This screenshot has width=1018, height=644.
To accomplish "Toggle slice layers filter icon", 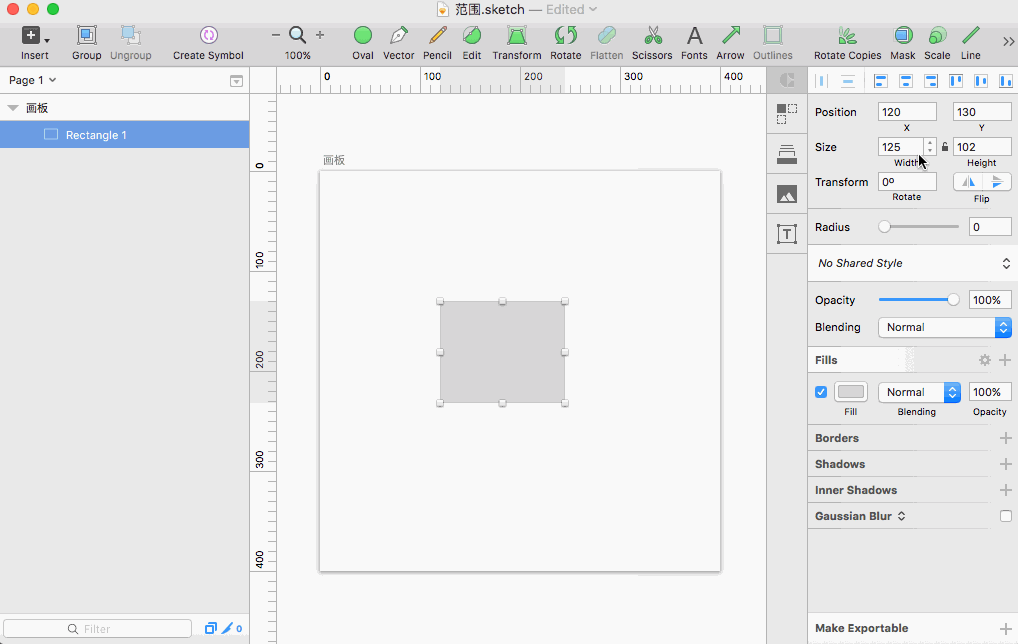I will (x=227, y=628).
